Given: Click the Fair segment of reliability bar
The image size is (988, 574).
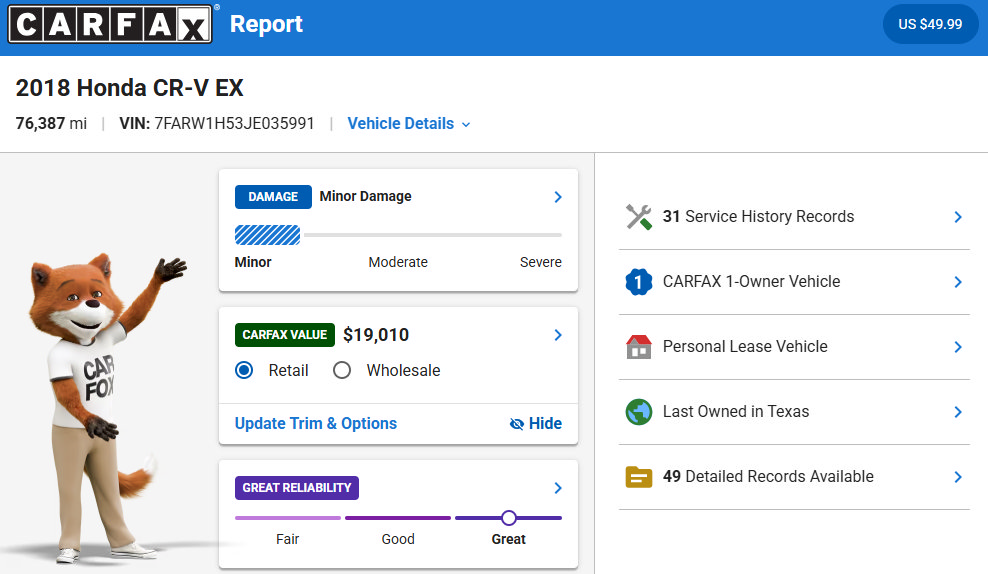Looking at the screenshot, I should coord(287,518).
